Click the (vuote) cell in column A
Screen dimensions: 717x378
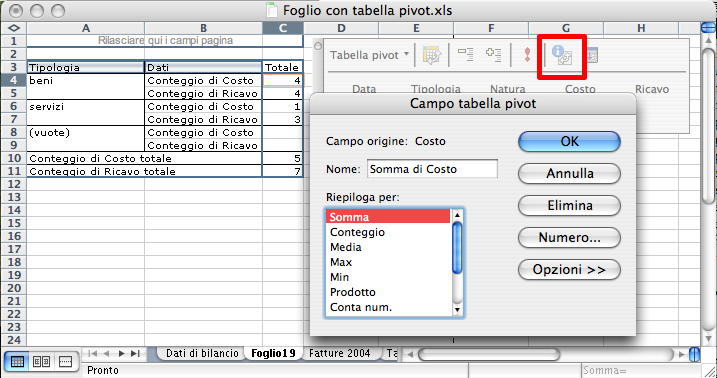coord(86,133)
